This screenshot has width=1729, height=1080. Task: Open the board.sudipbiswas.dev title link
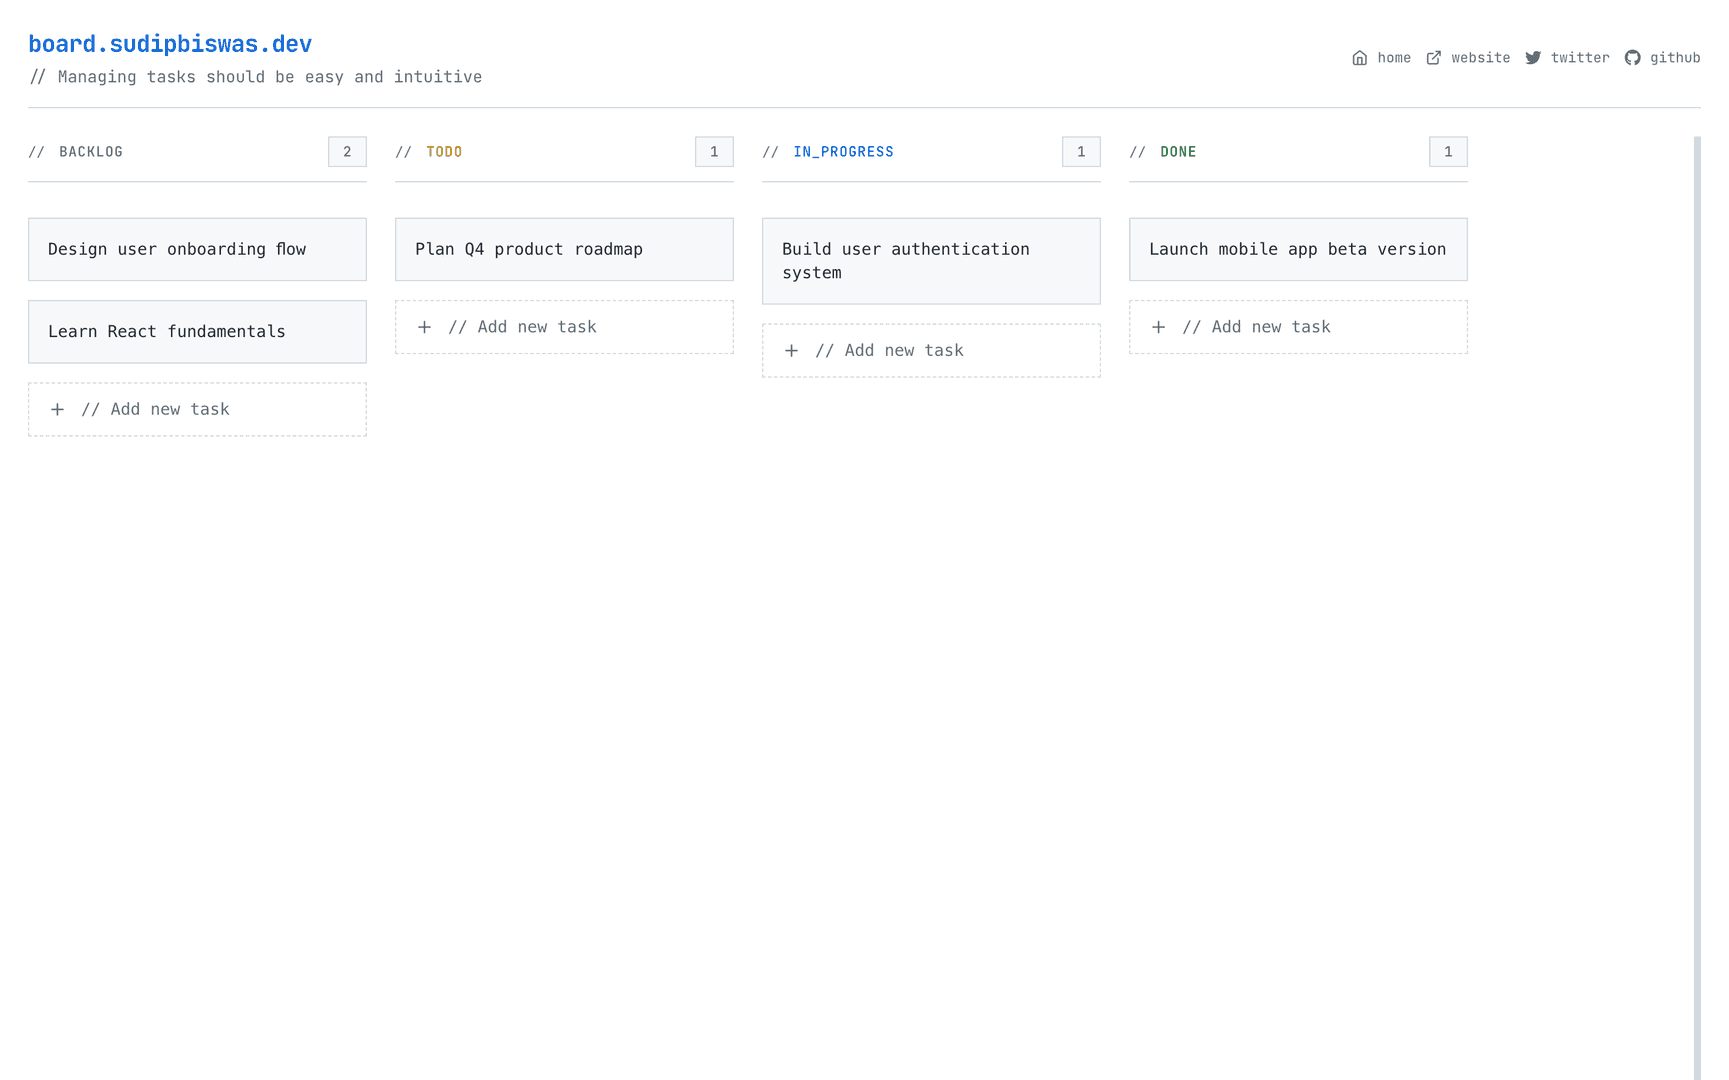(x=170, y=44)
